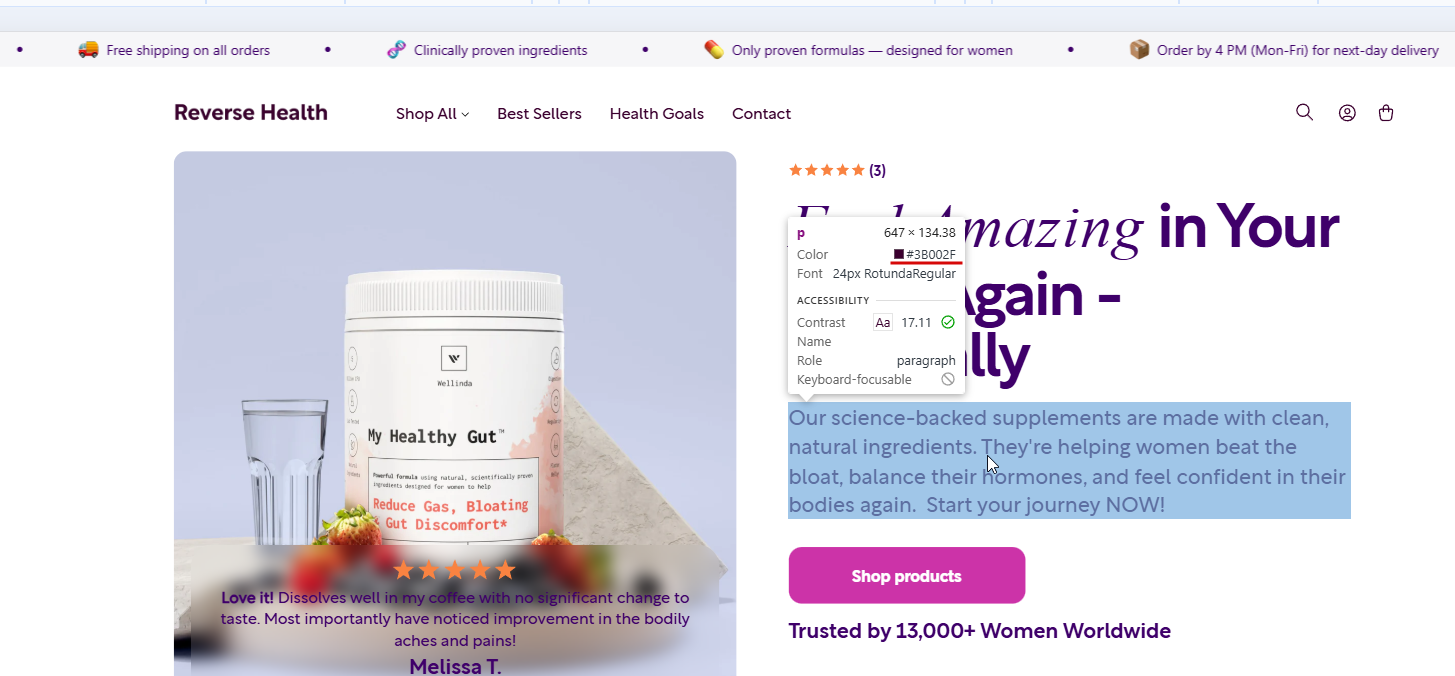Open the account profile icon

point(1347,113)
